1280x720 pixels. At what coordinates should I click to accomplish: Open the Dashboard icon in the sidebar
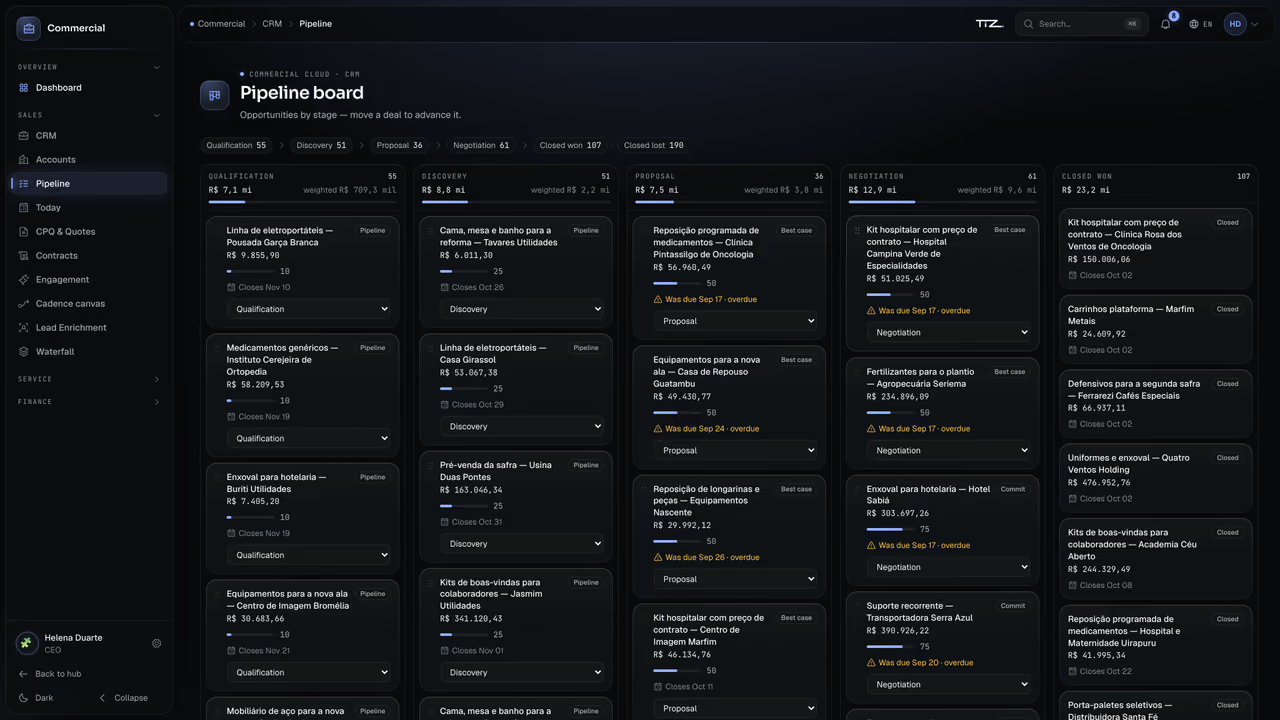click(24, 88)
